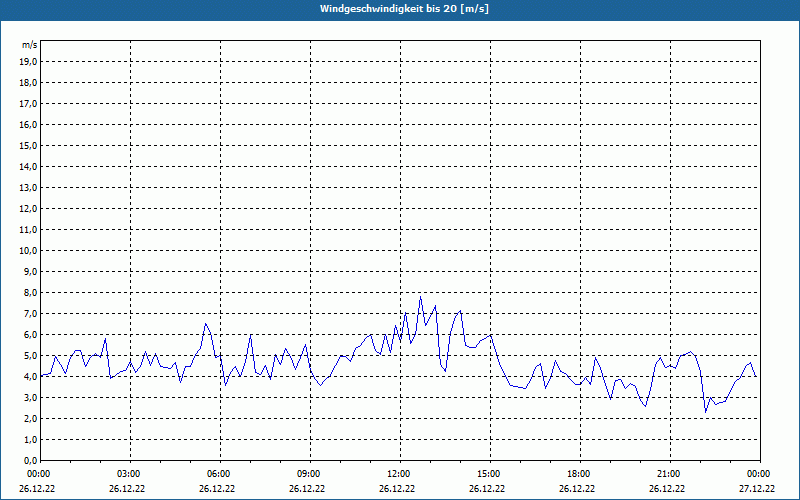Click the 03:00 time axis label
The height and width of the screenshot is (500, 800).
tap(131, 474)
